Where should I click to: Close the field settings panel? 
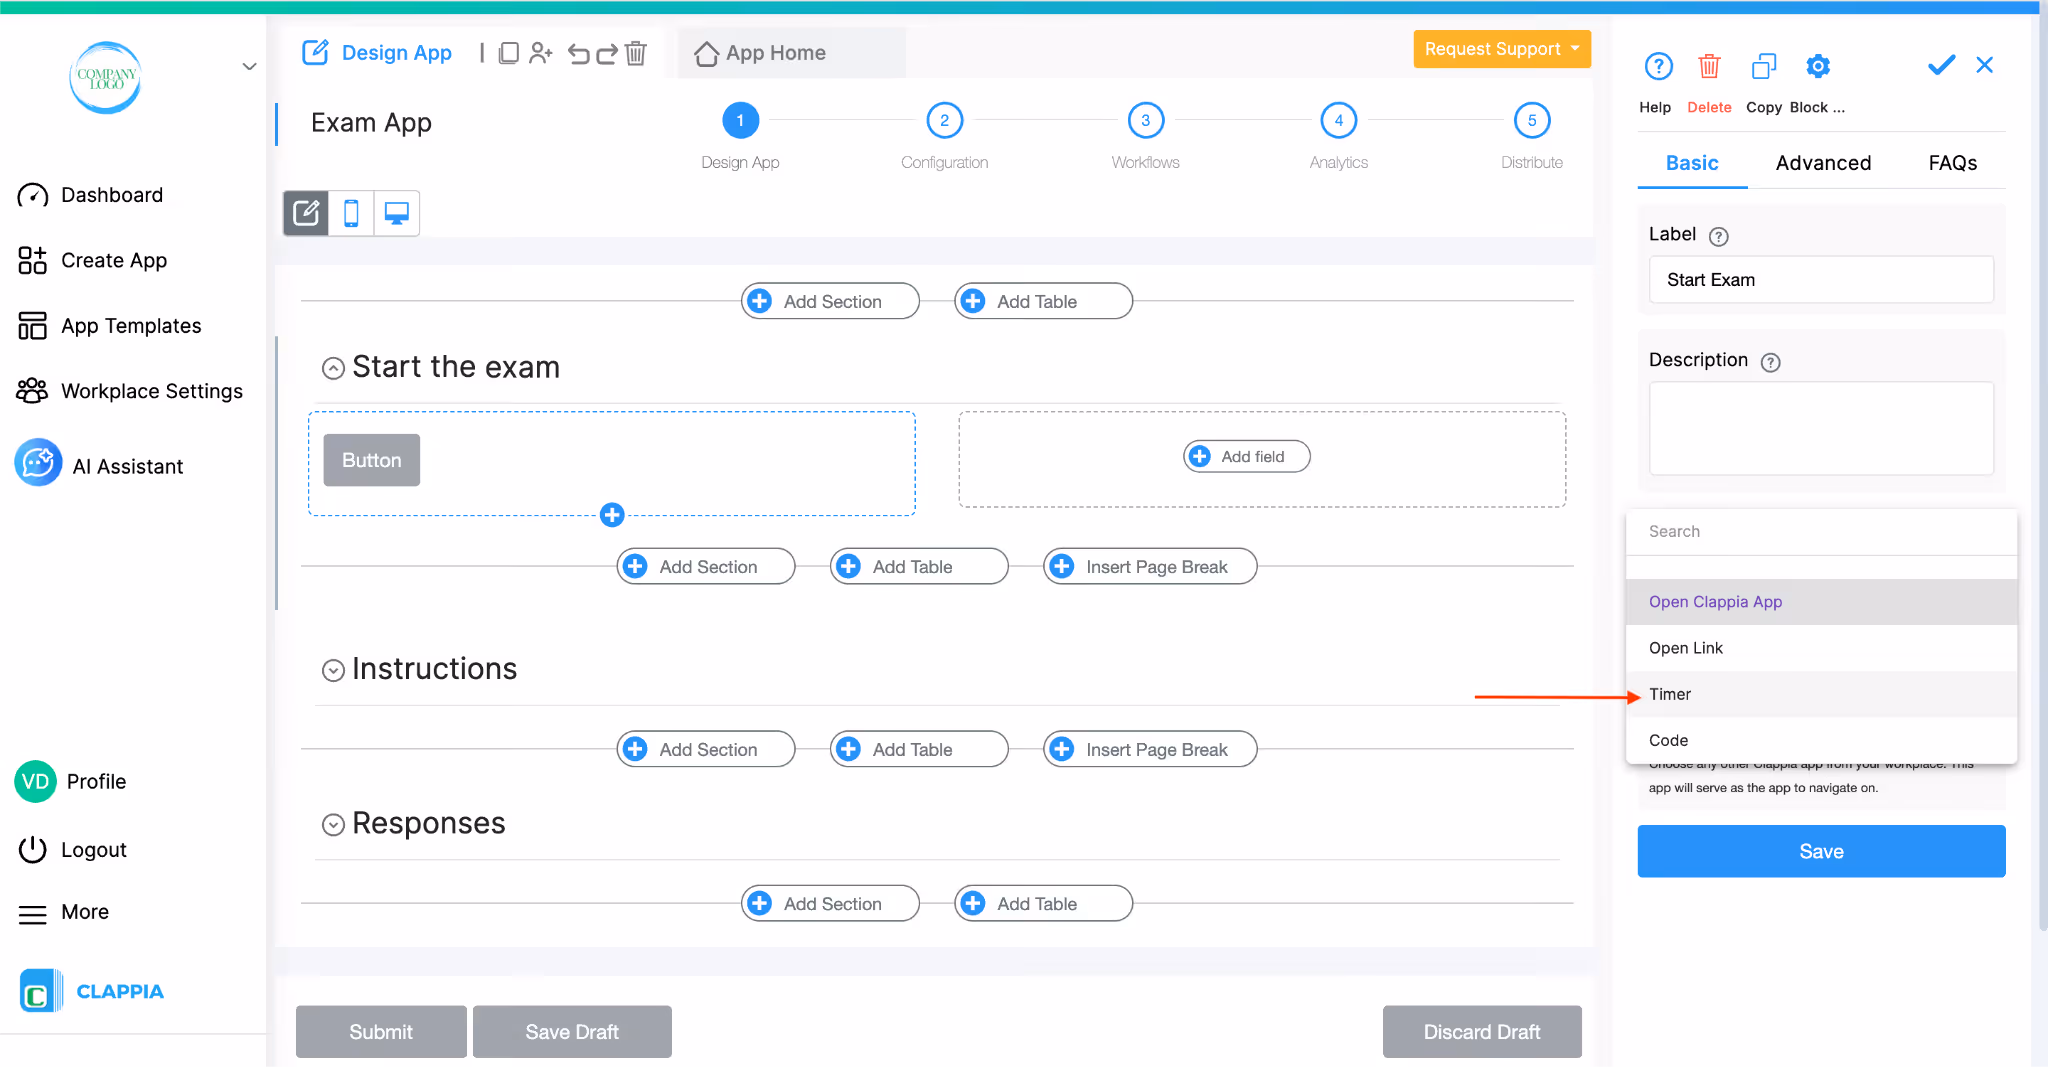(1985, 65)
